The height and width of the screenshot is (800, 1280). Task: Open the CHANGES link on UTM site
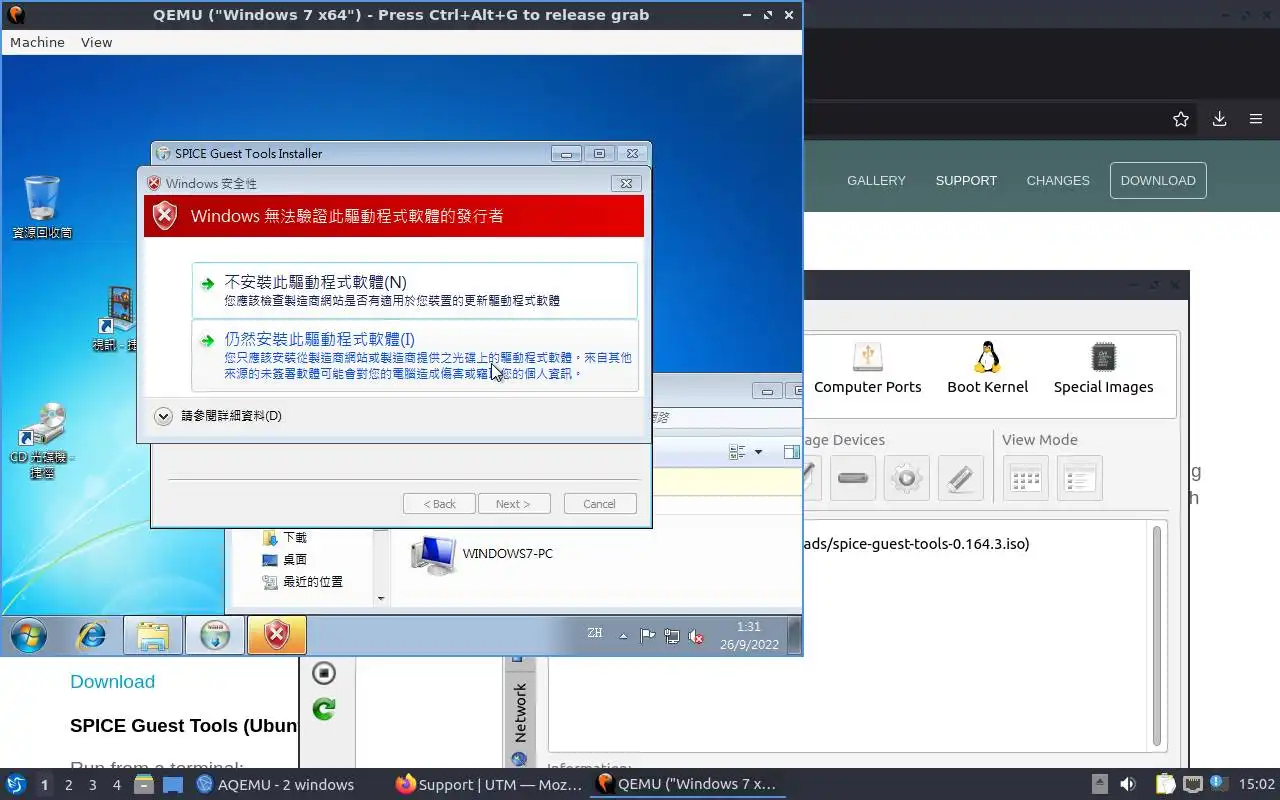[x=1058, y=181]
